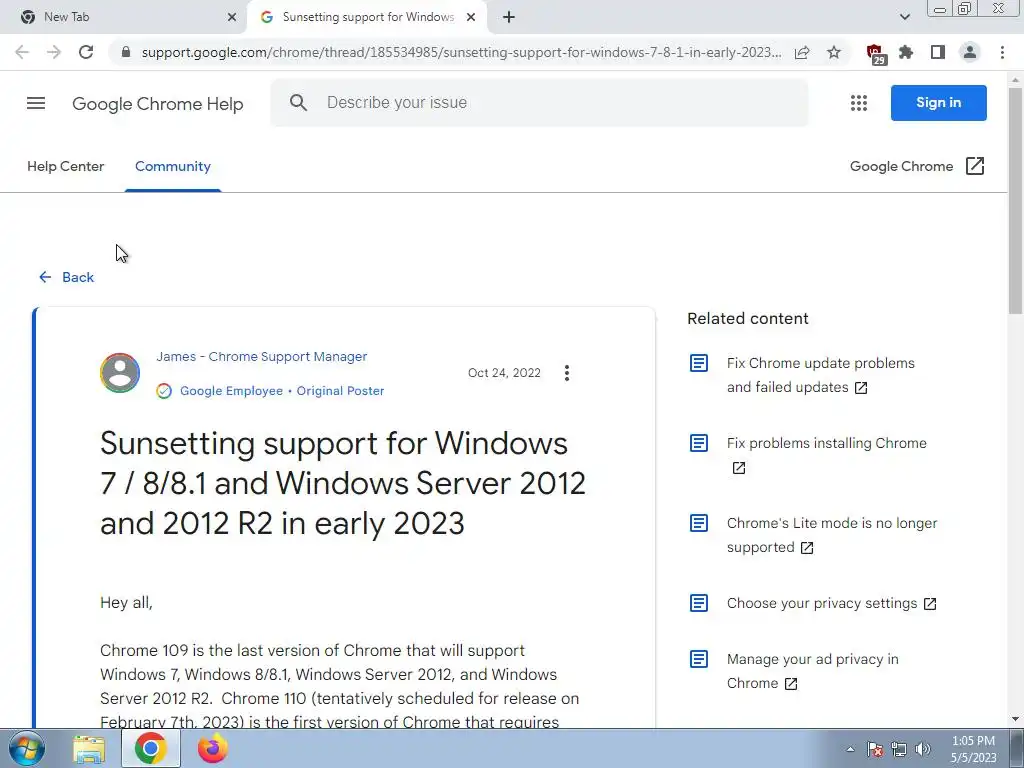Image resolution: width=1024 pixels, height=768 pixels.
Task: Close the Sunsetting support tab
Action: 471,17
